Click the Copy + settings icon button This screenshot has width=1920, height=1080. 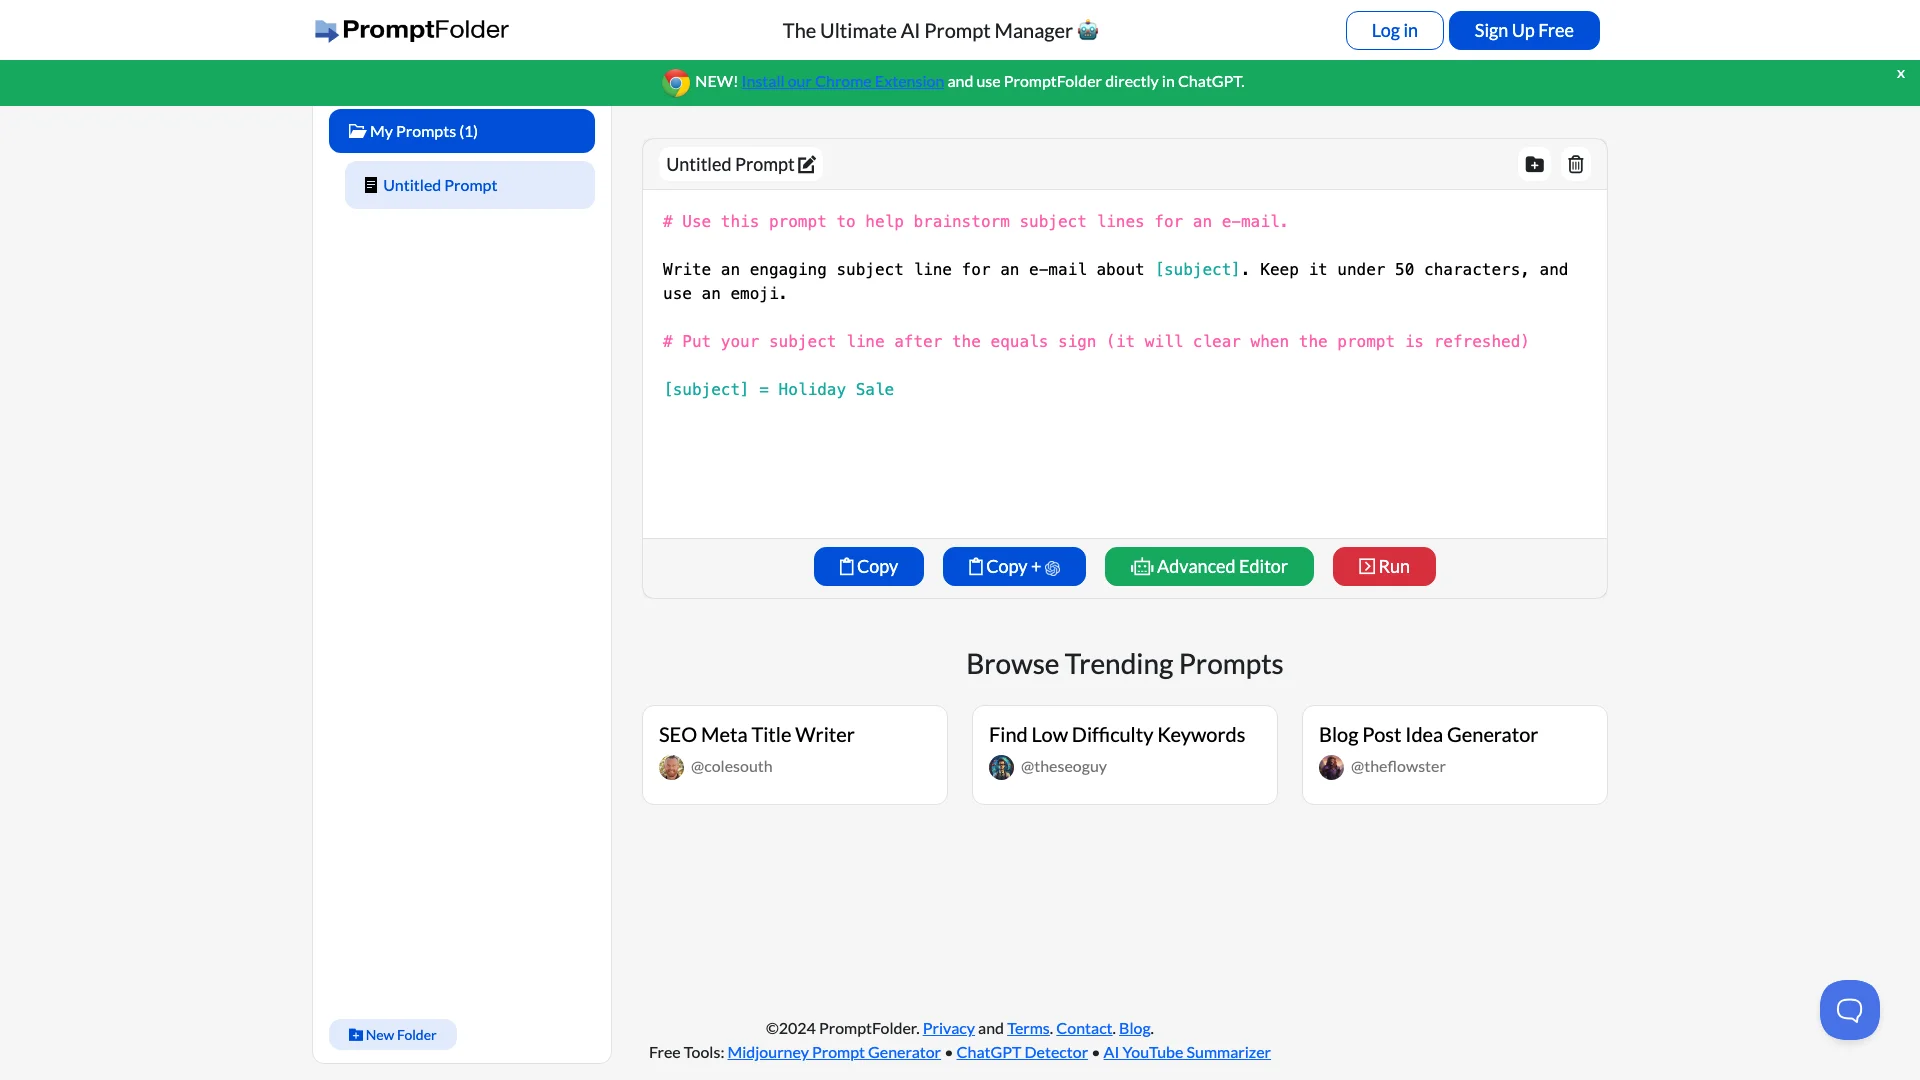tap(1014, 566)
